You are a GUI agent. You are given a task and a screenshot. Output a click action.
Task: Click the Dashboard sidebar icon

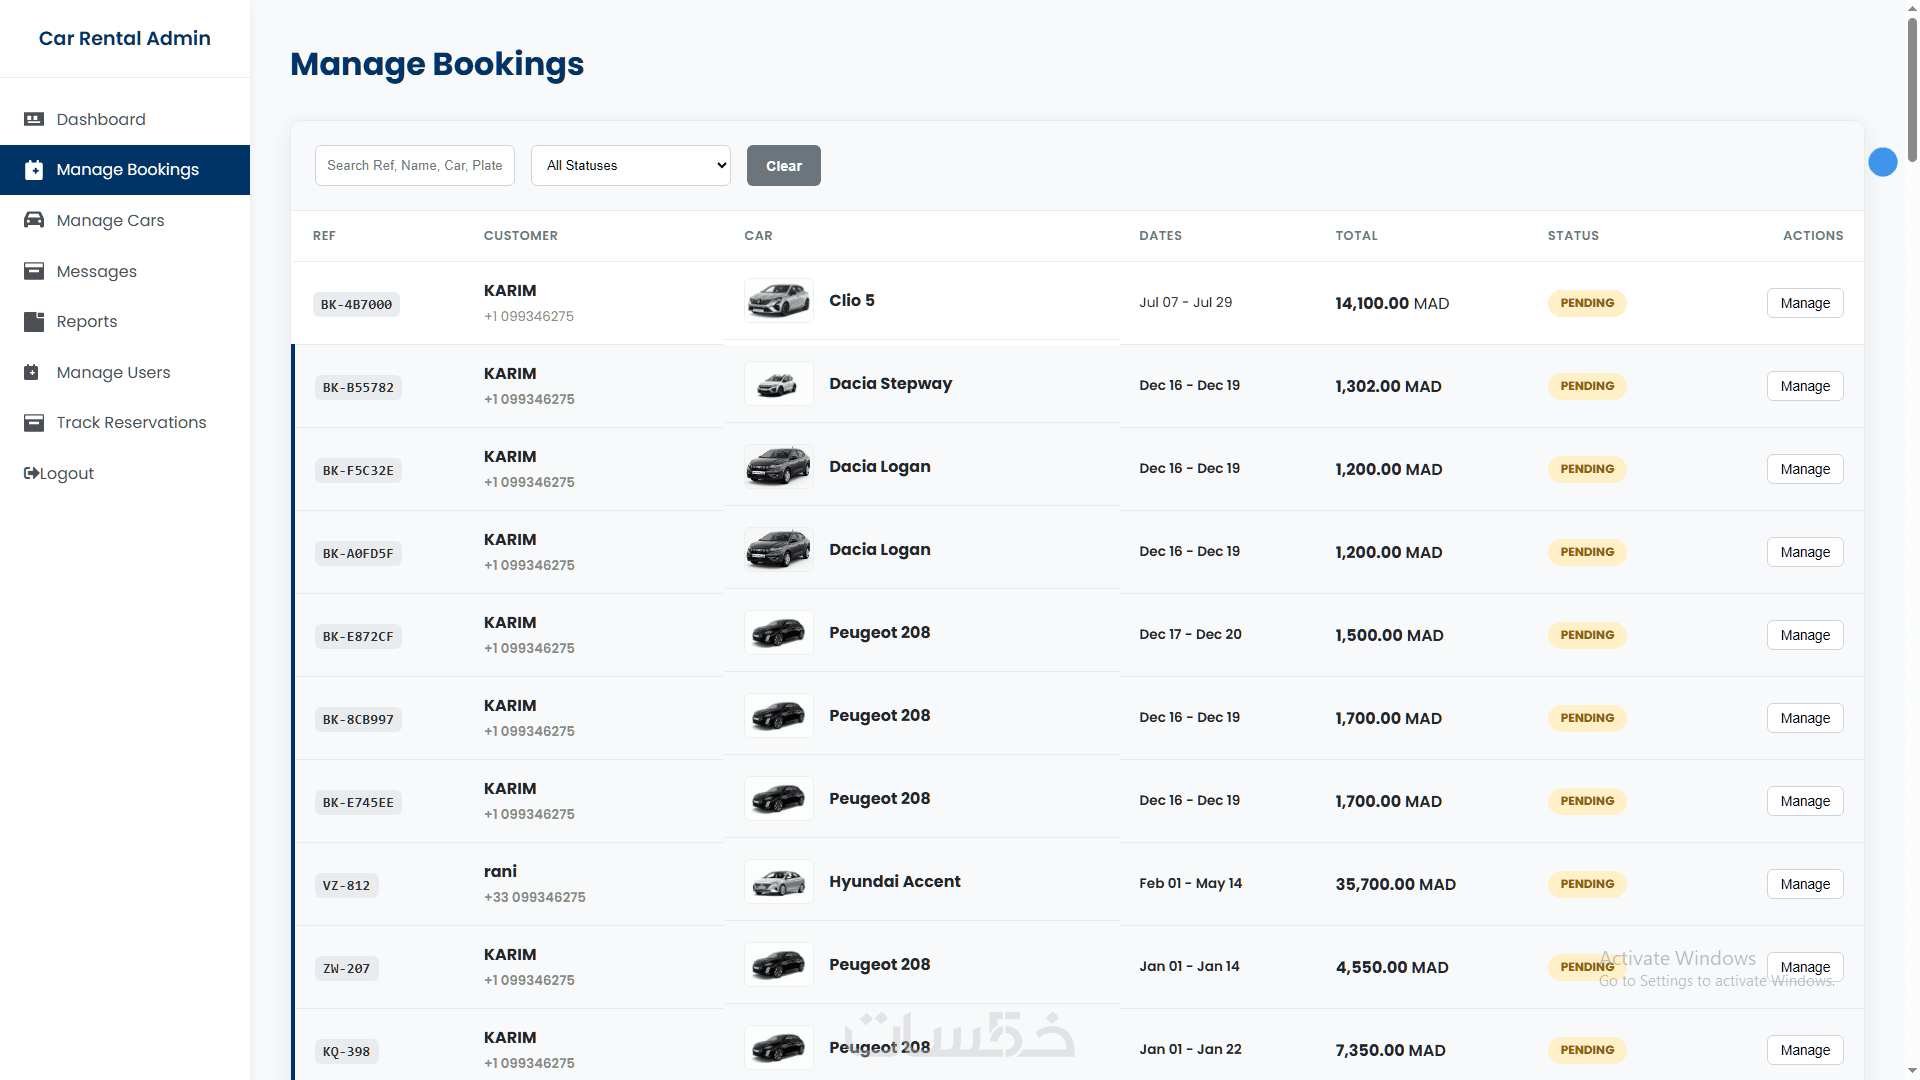[34, 119]
